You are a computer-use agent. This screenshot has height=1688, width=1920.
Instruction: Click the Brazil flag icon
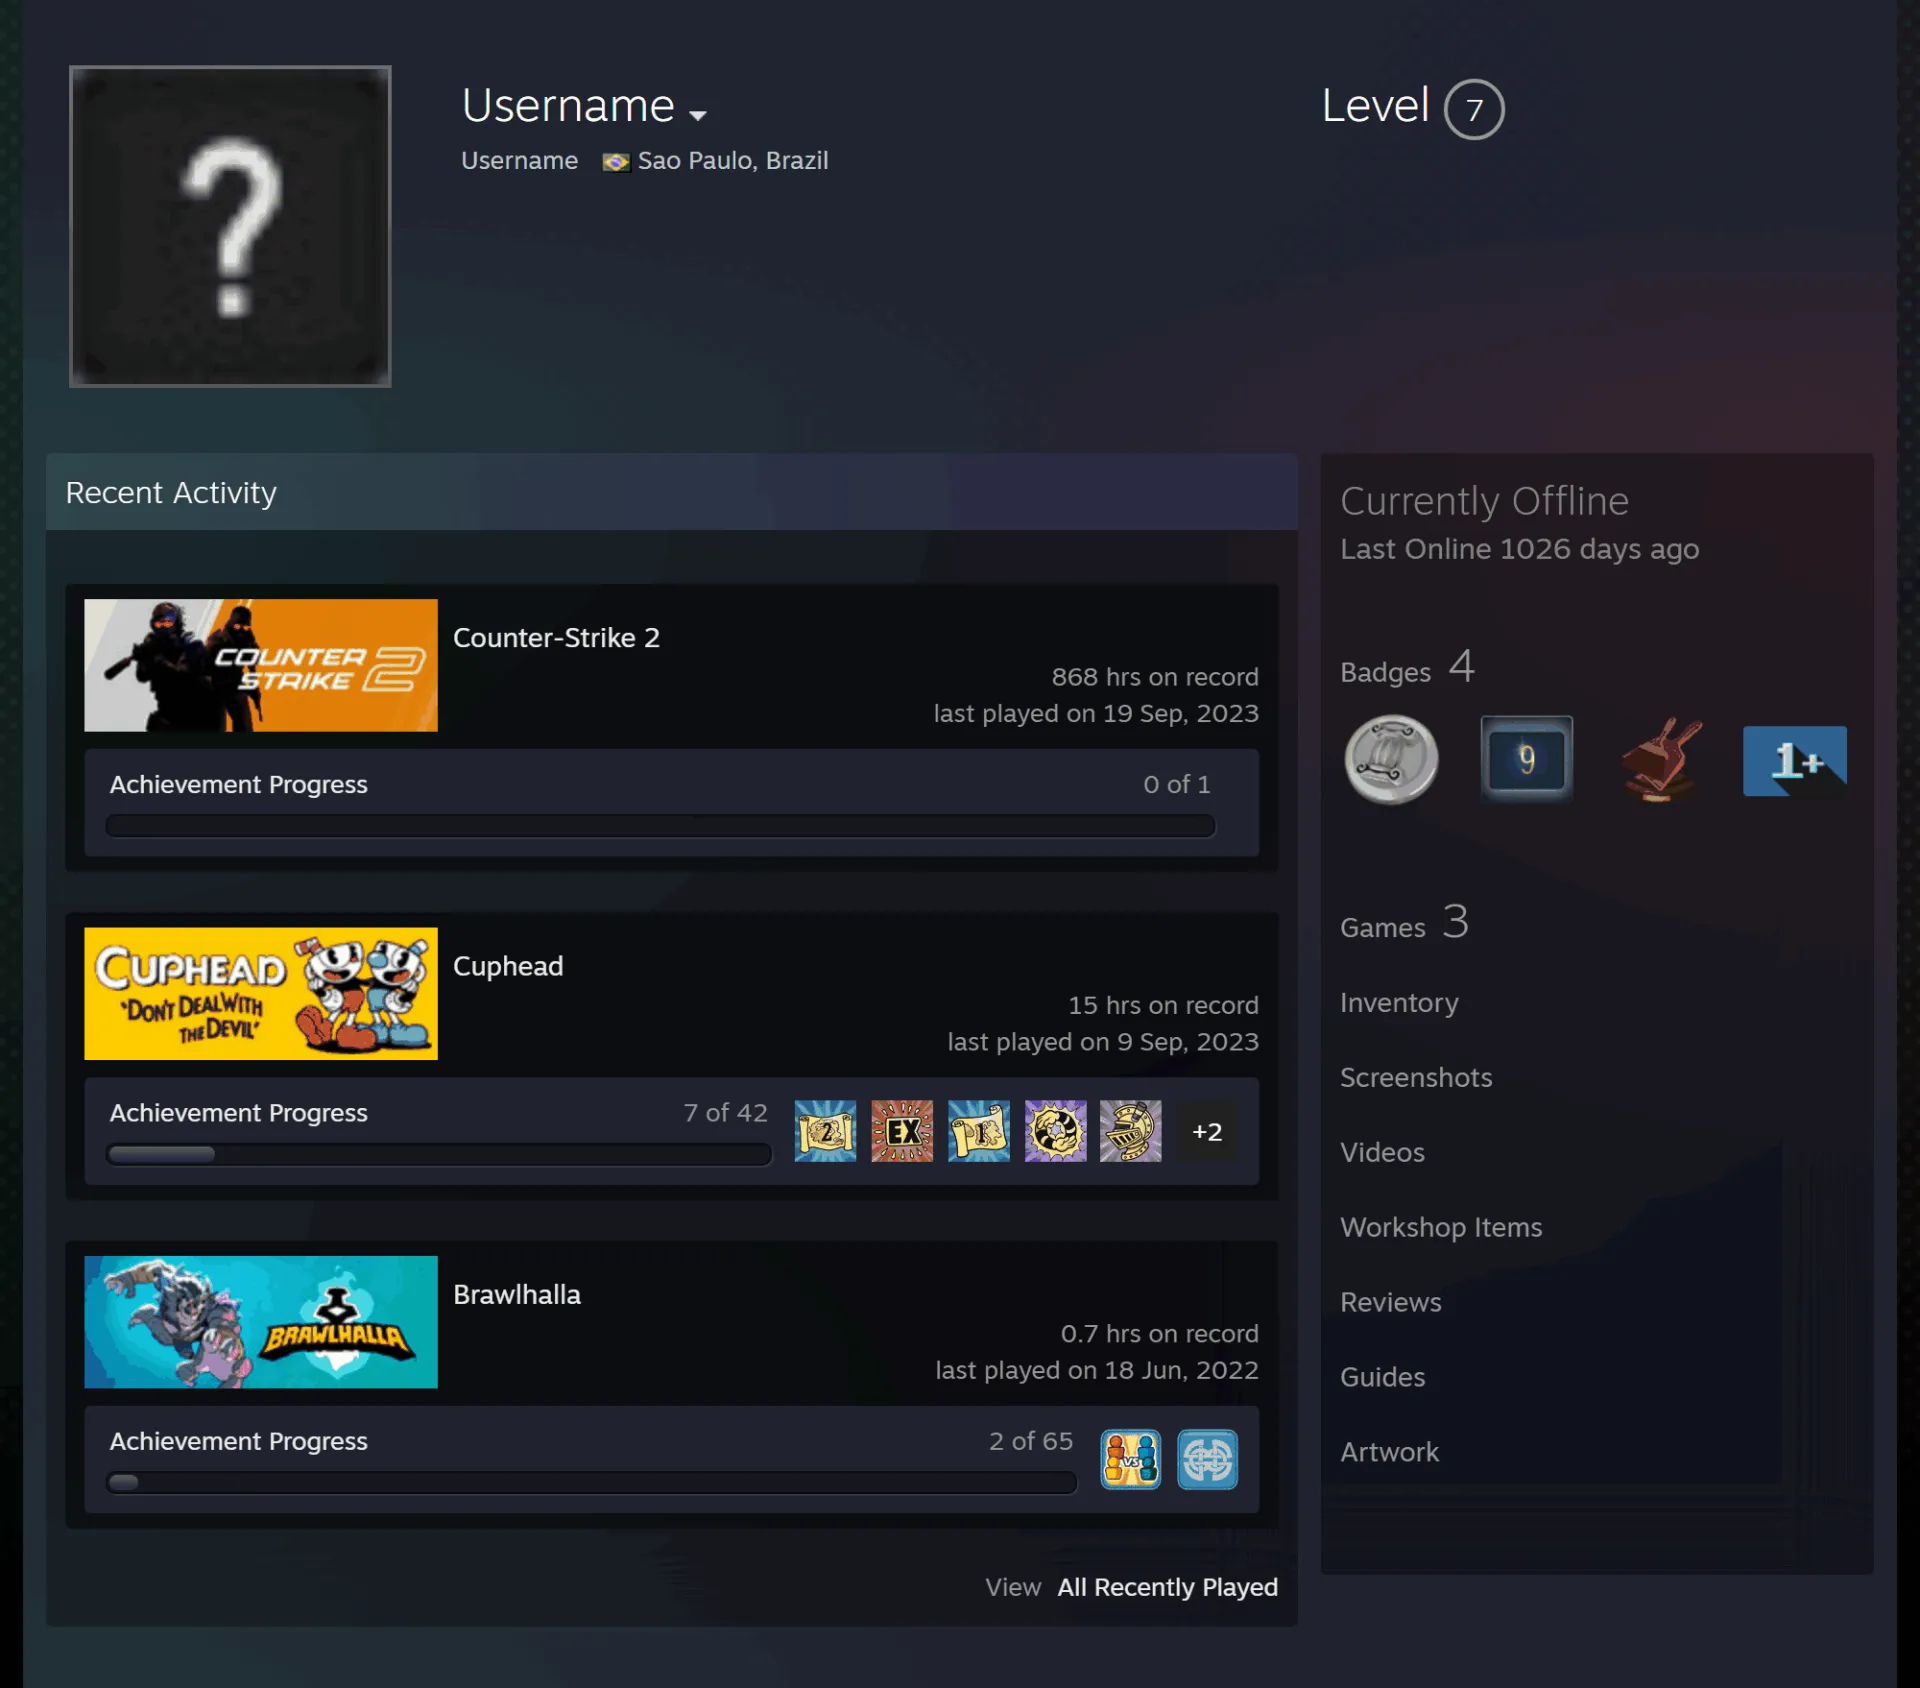(616, 161)
